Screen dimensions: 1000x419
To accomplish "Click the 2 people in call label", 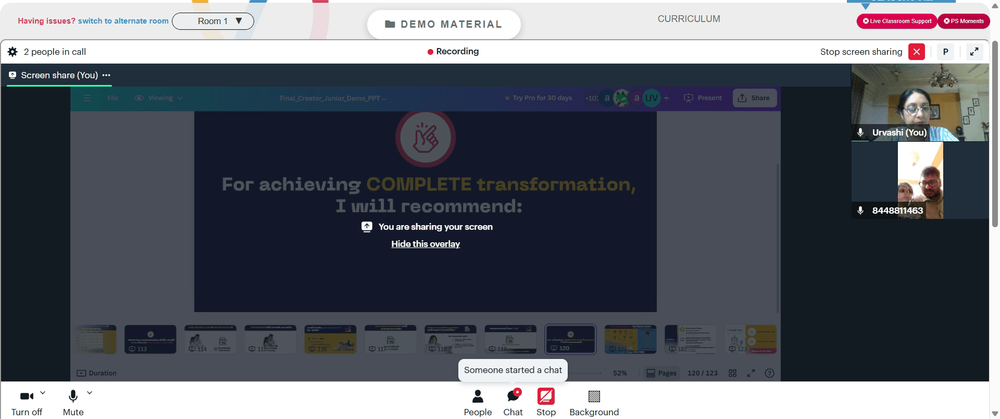I will click(55, 52).
